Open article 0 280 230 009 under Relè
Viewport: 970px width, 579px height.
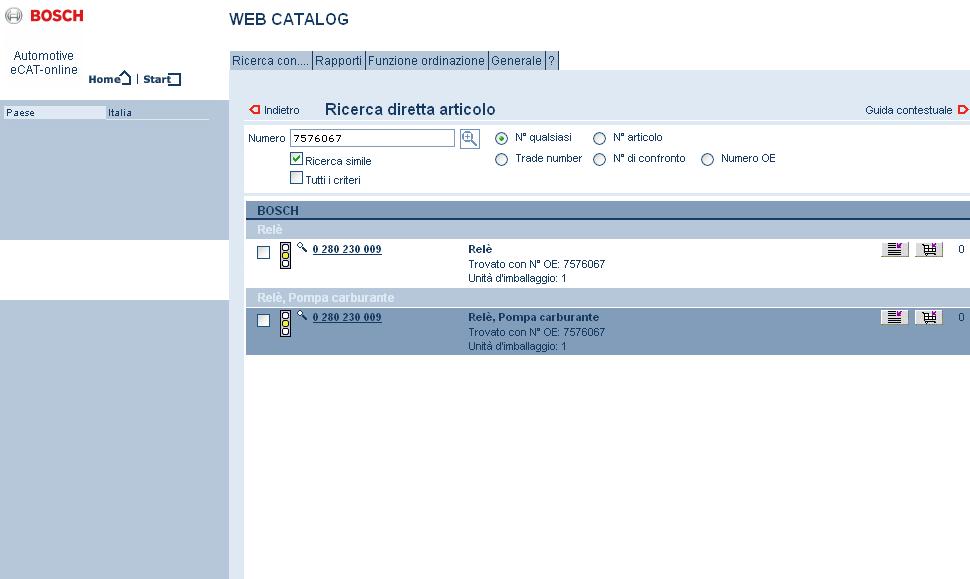[x=347, y=249]
